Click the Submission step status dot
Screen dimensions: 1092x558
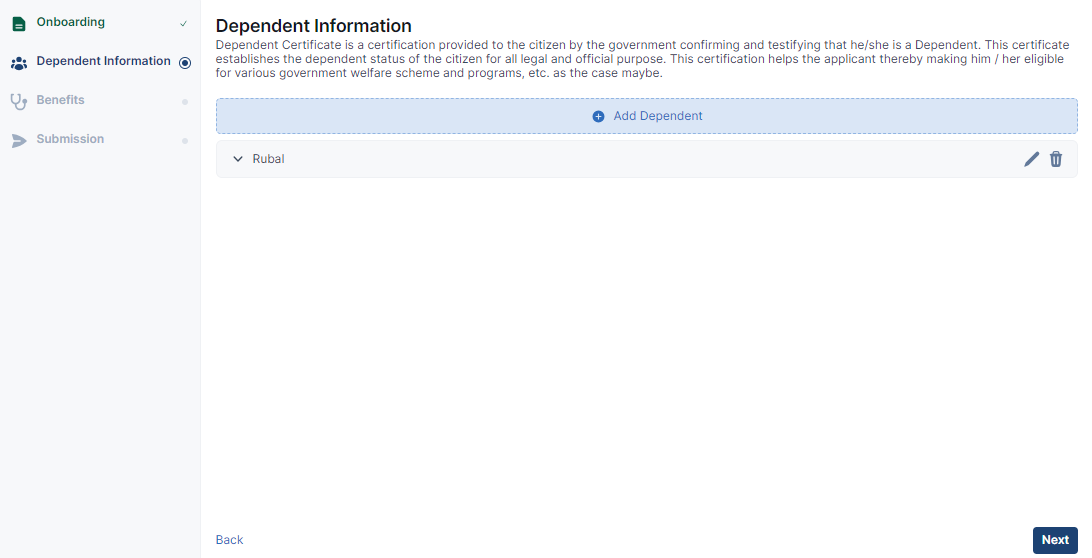pyautogui.click(x=185, y=141)
